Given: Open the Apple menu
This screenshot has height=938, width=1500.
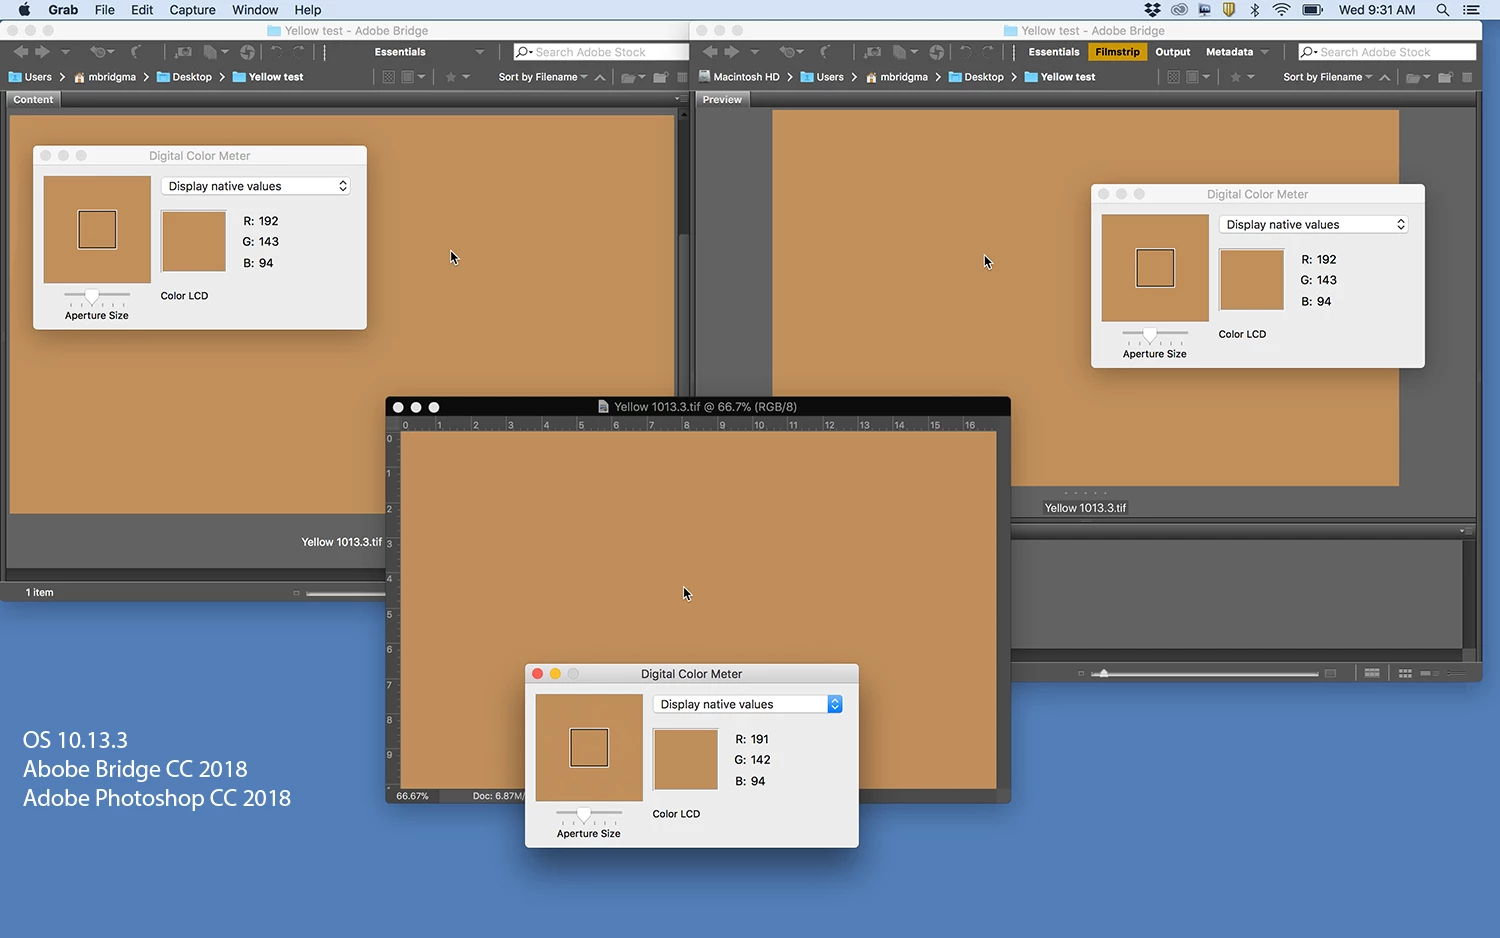Looking at the screenshot, I should tap(24, 10).
